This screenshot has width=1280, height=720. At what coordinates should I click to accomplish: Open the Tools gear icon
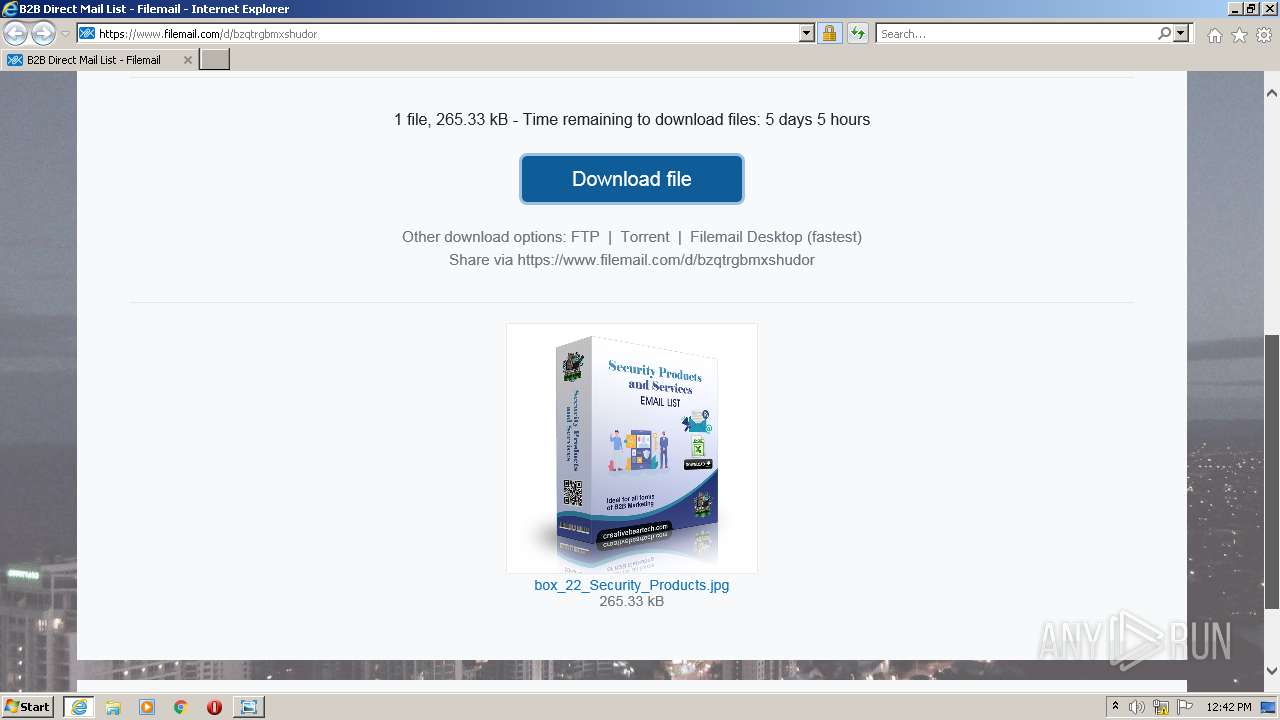point(1264,35)
